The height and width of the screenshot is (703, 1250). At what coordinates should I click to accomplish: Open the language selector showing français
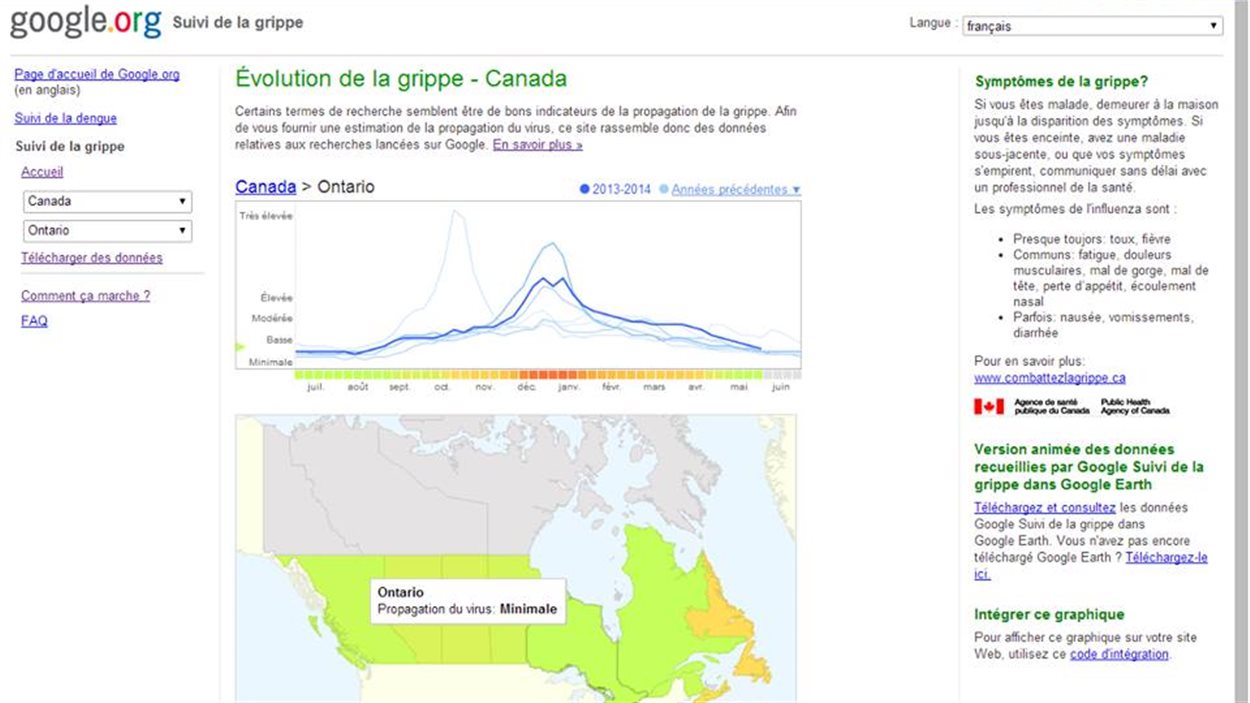click(1093, 26)
